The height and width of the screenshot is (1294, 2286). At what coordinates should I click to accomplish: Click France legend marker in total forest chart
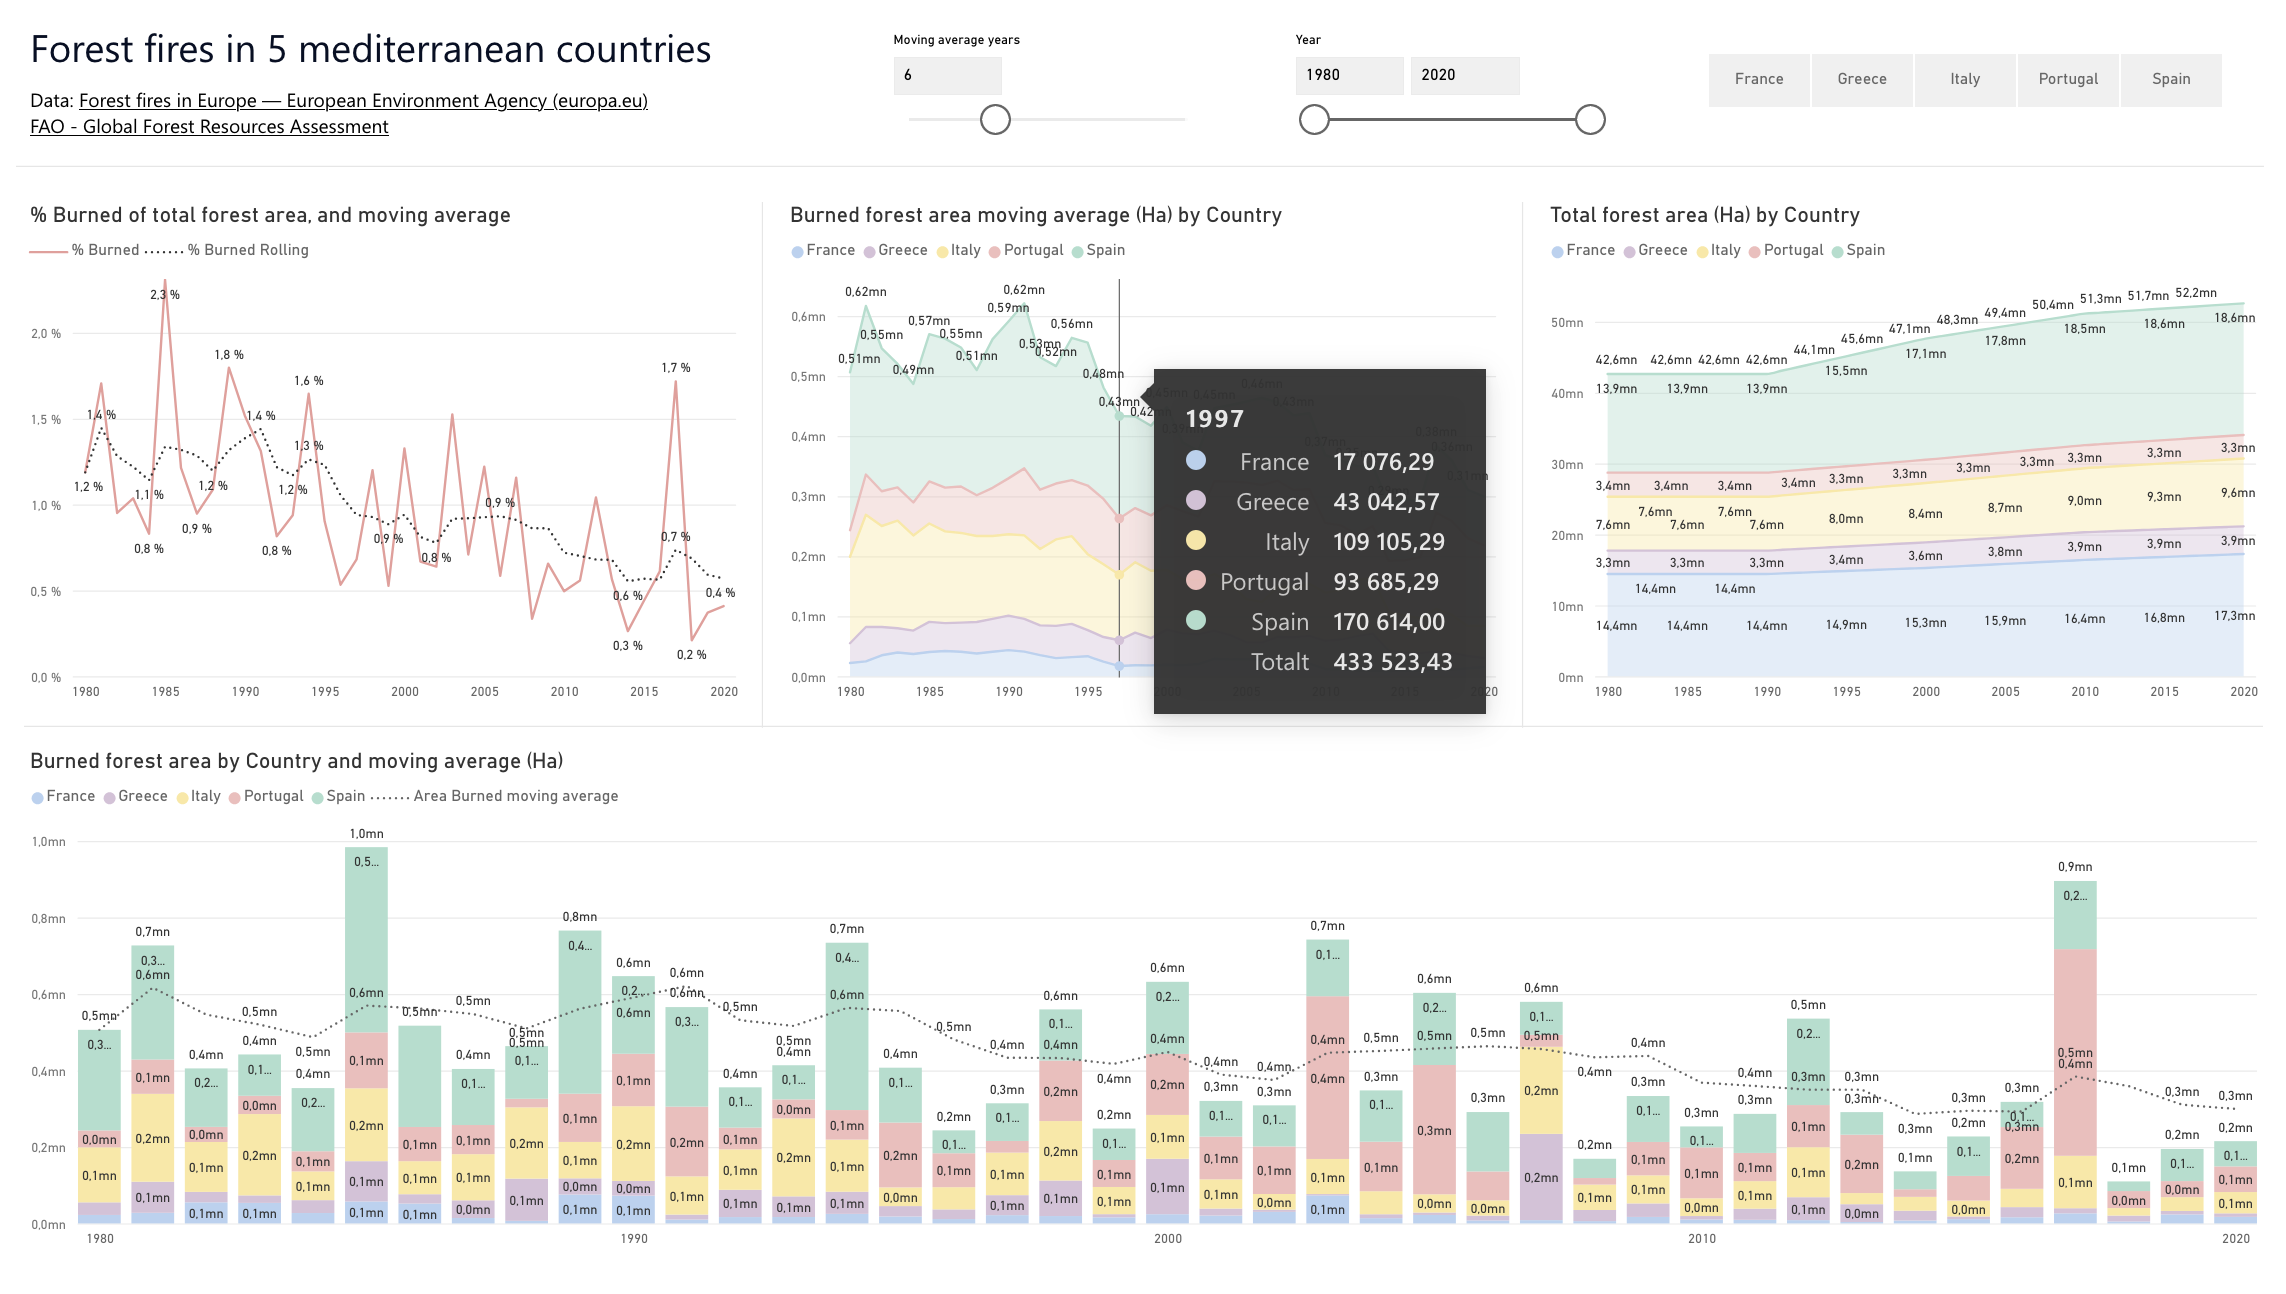pos(1557,252)
